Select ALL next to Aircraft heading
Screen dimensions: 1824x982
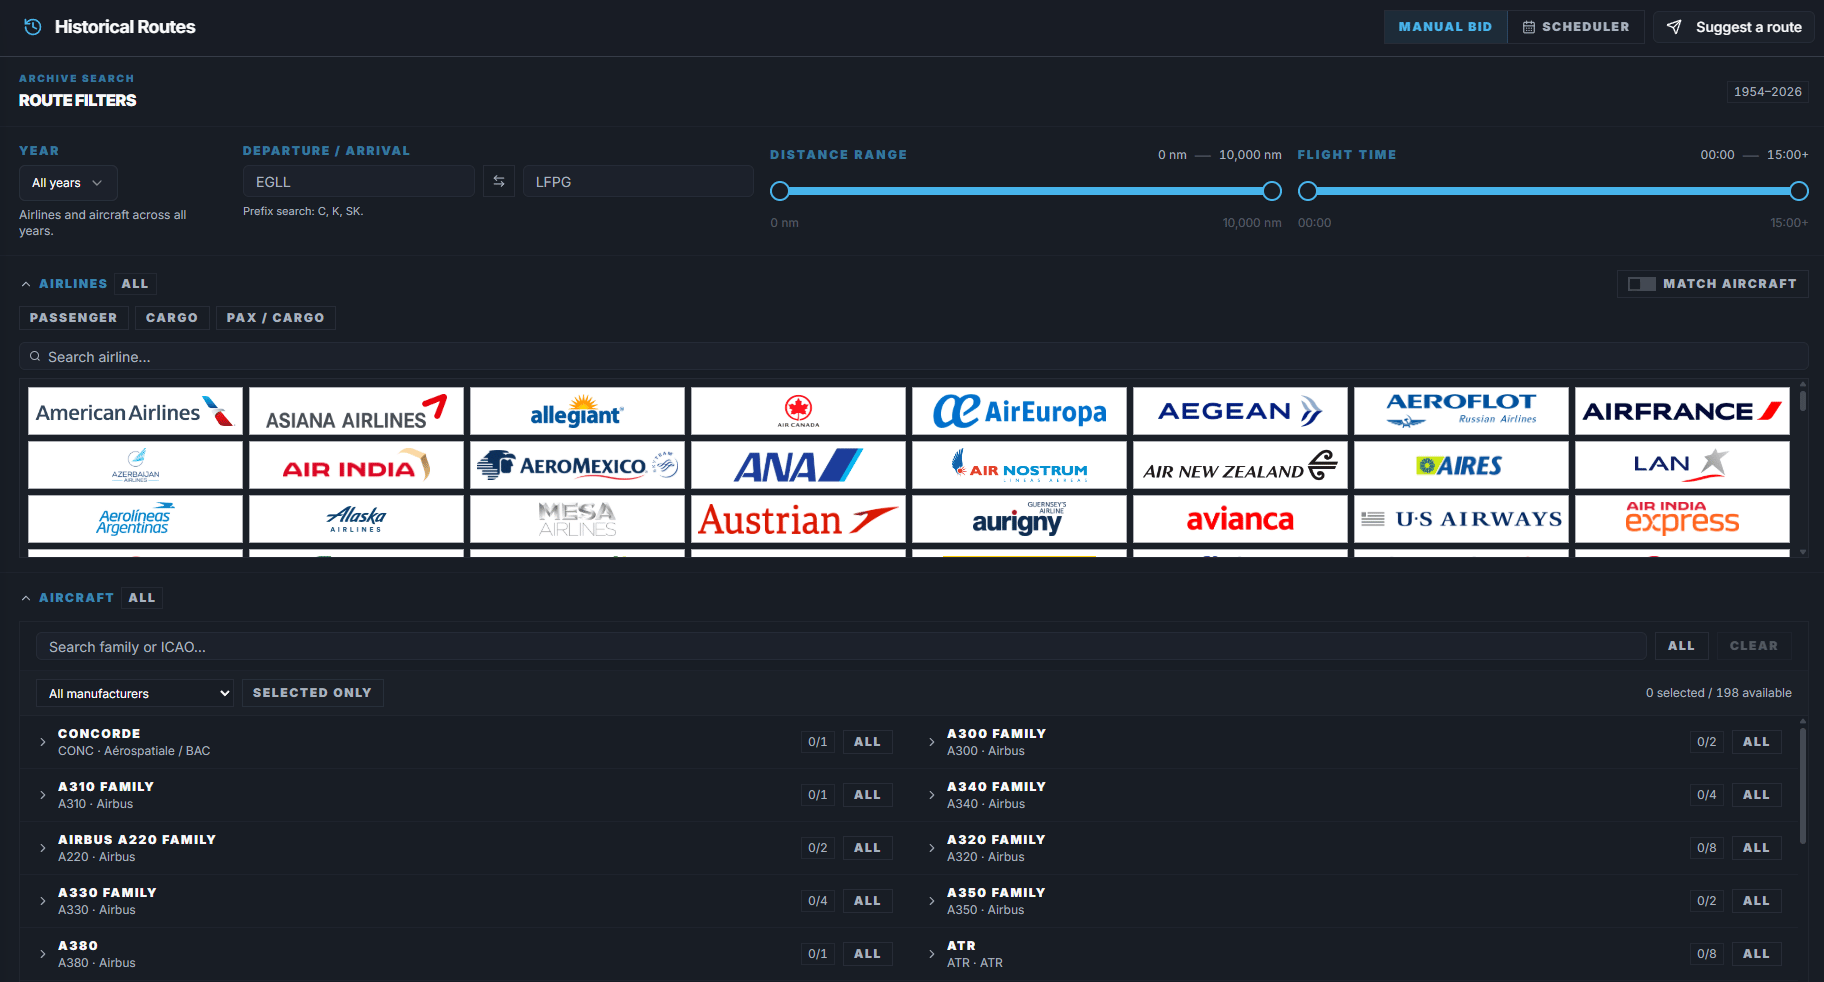142,598
